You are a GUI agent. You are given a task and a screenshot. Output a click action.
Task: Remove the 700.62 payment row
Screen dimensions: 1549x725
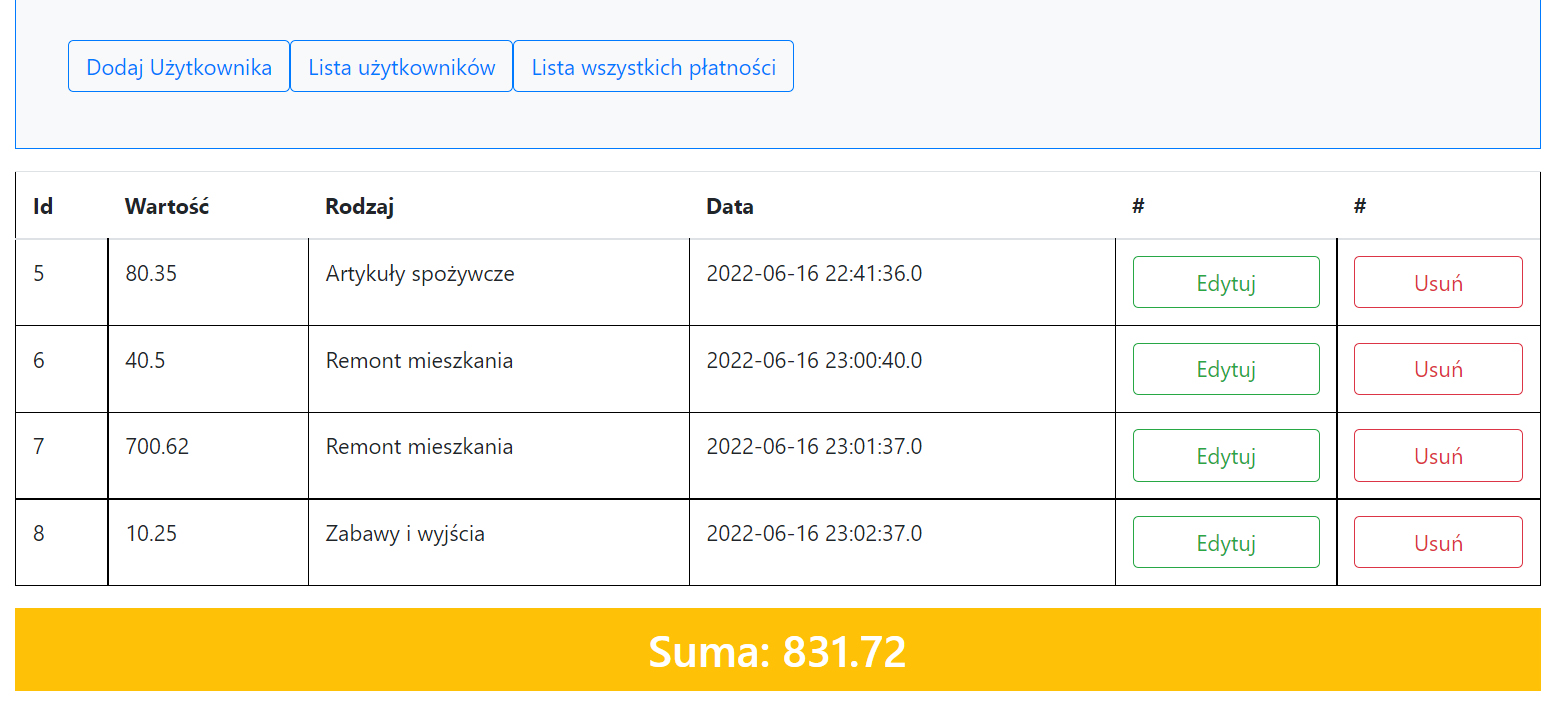pyautogui.click(x=1438, y=456)
